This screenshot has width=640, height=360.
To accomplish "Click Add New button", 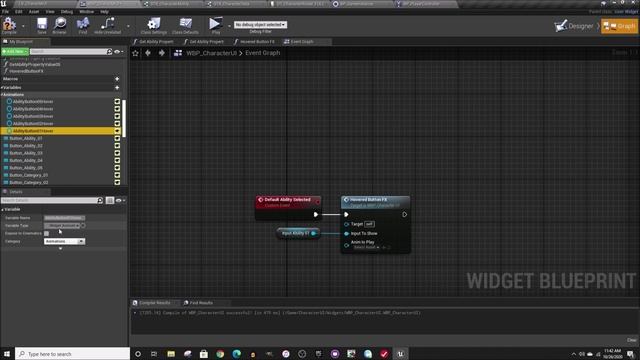I will point(15,51).
